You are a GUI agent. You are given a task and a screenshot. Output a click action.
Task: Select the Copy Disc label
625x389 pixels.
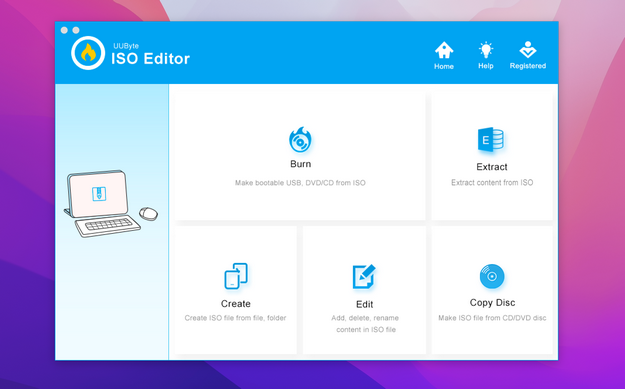pos(492,303)
